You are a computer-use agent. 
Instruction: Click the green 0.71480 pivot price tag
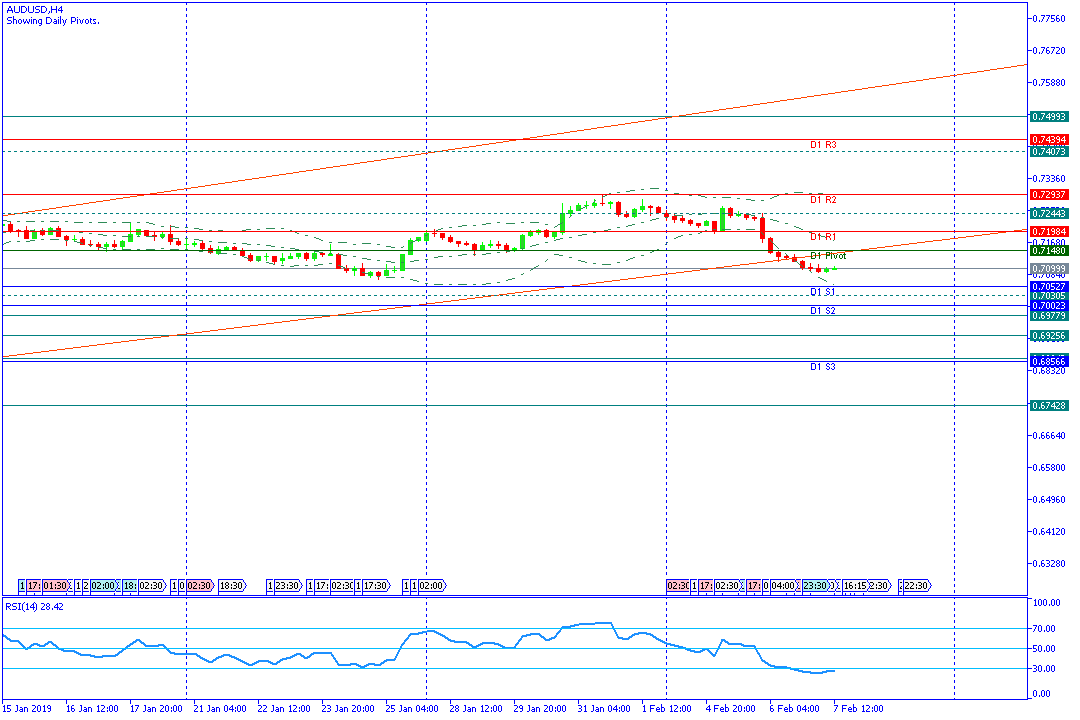tap(1049, 251)
